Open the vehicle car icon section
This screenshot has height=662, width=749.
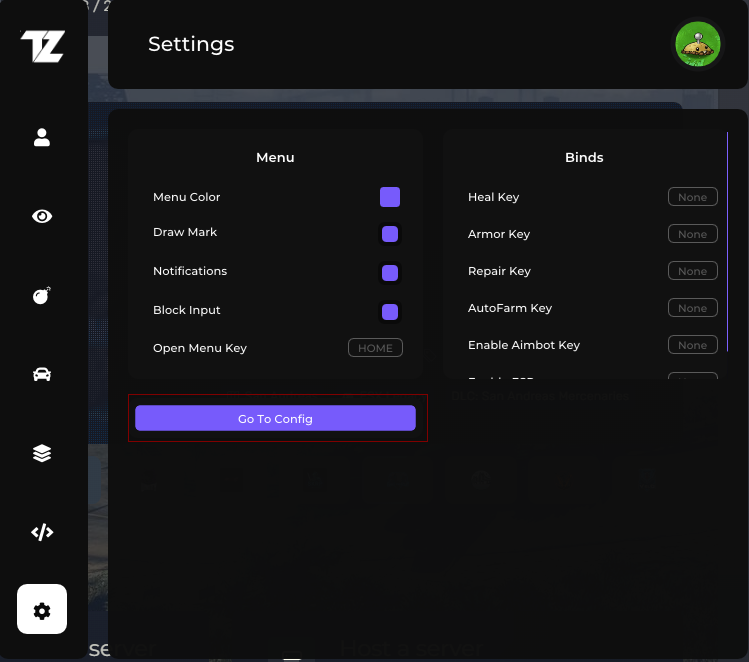[x=42, y=374]
